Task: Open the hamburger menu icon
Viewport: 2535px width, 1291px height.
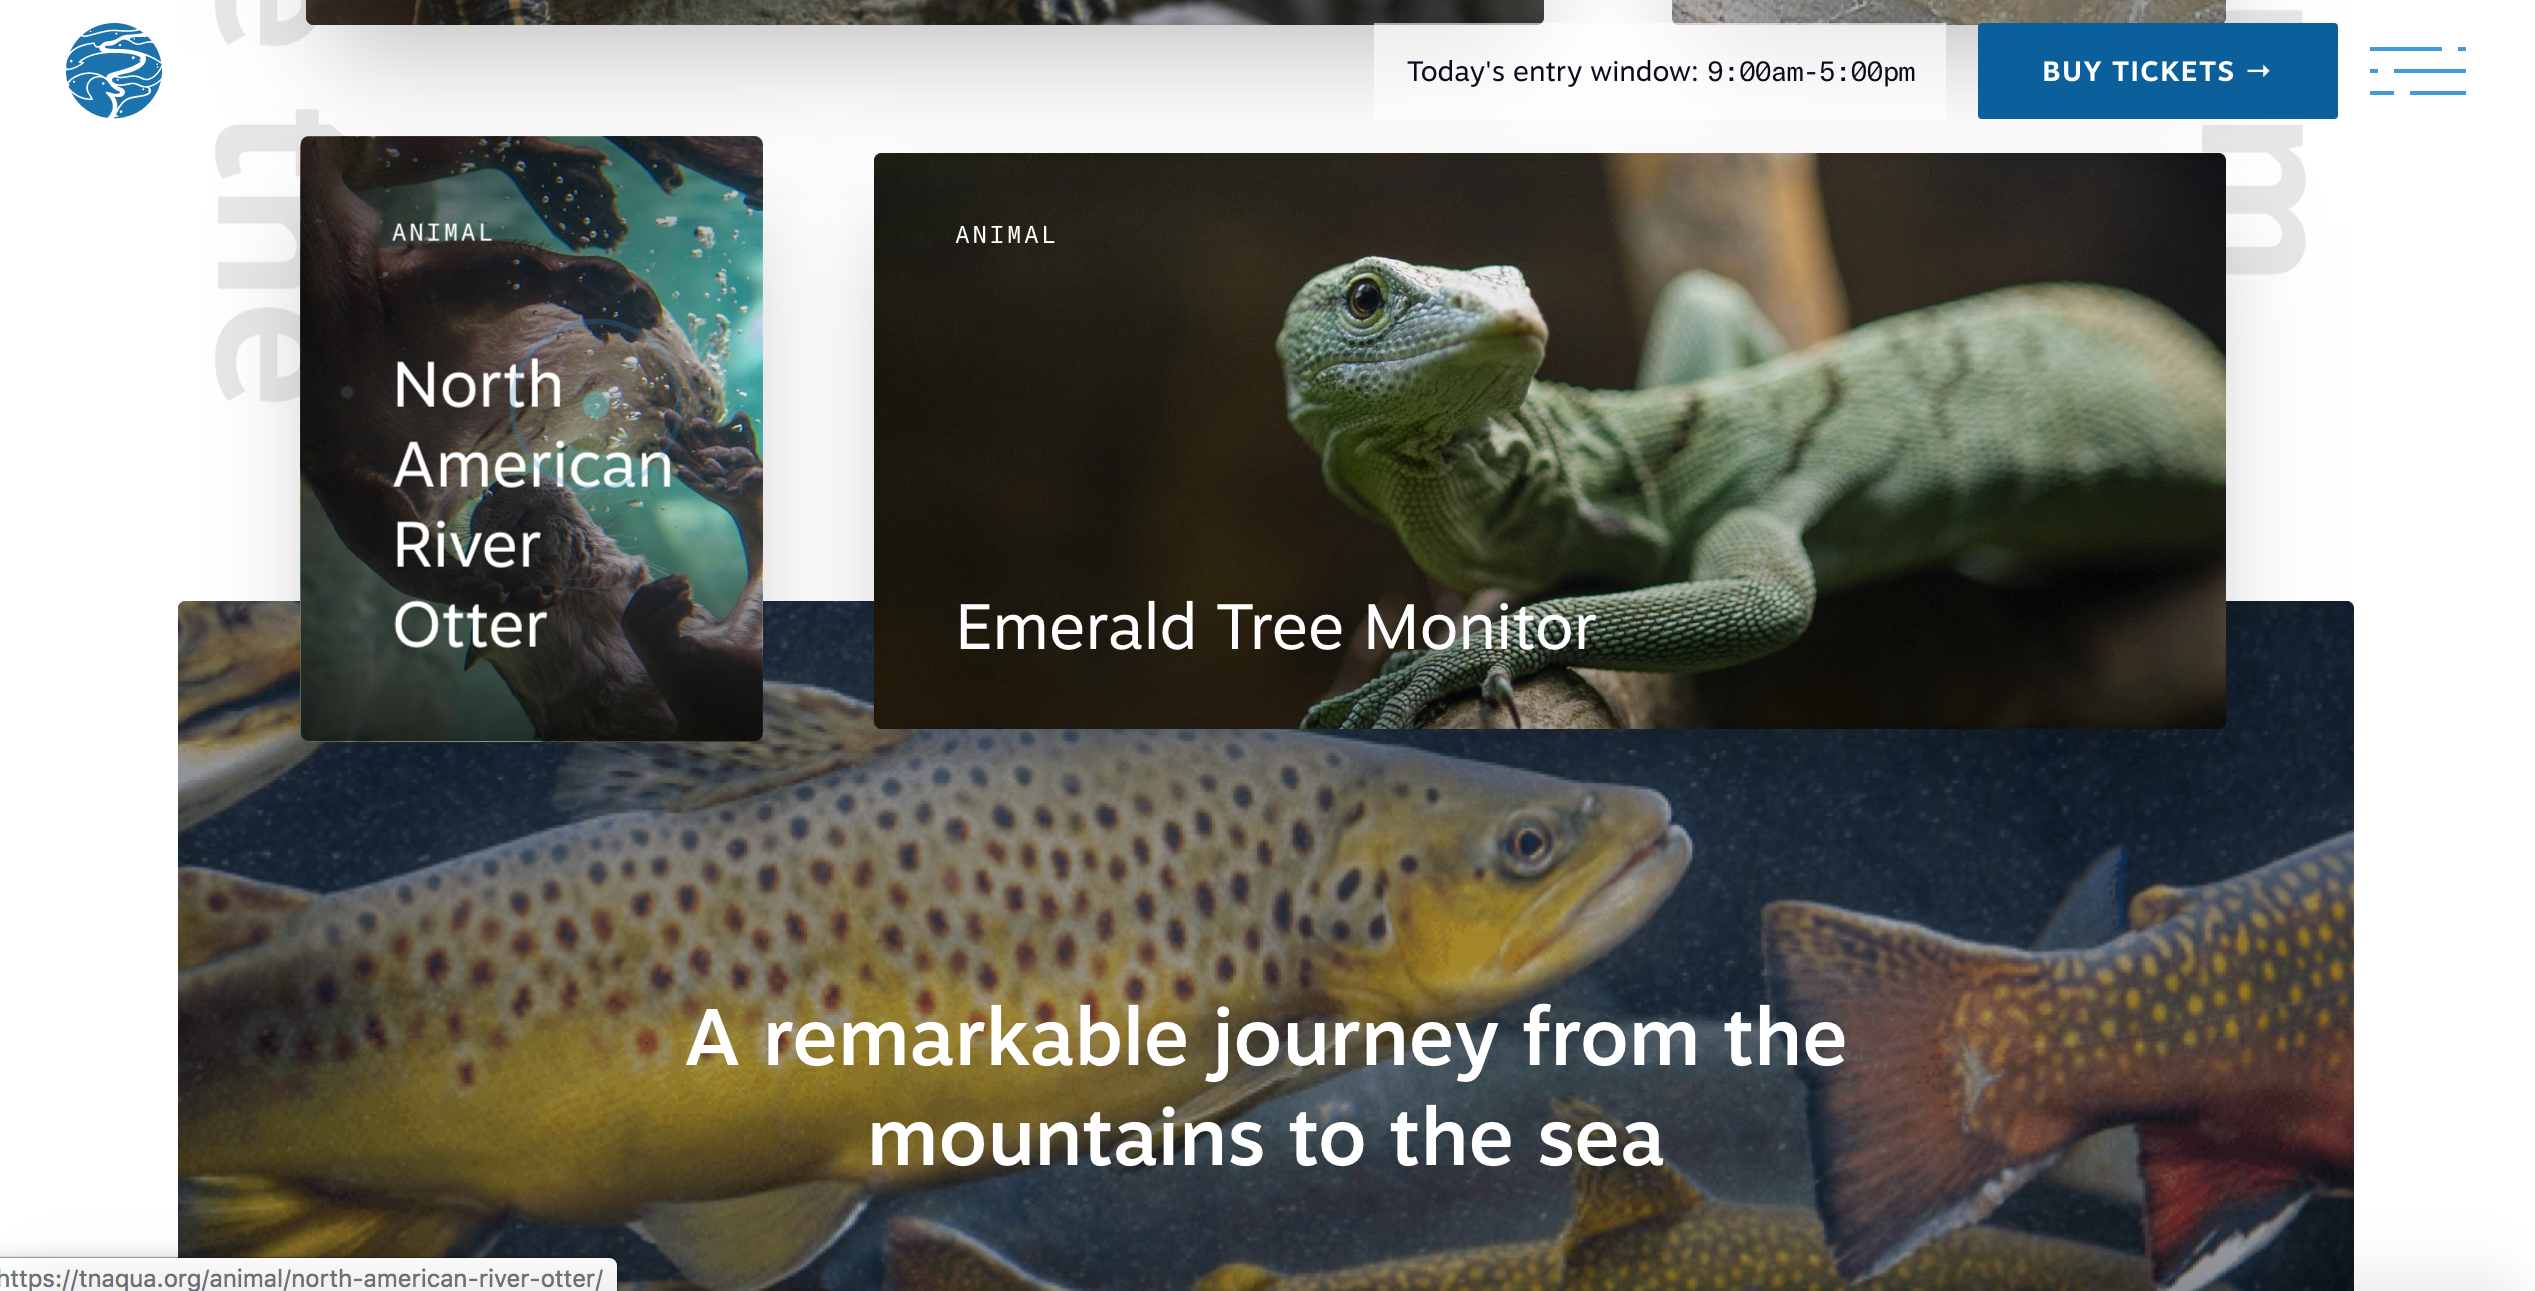Action: pyautogui.click(x=2417, y=71)
